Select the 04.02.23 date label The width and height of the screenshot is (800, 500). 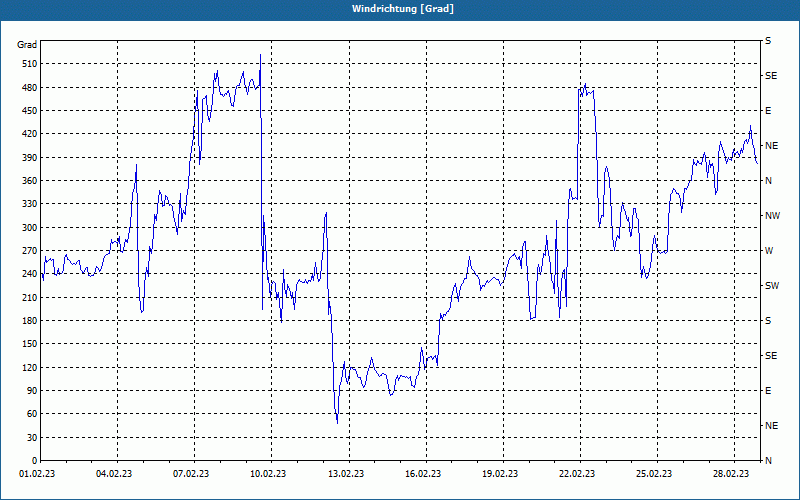click(x=114, y=474)
